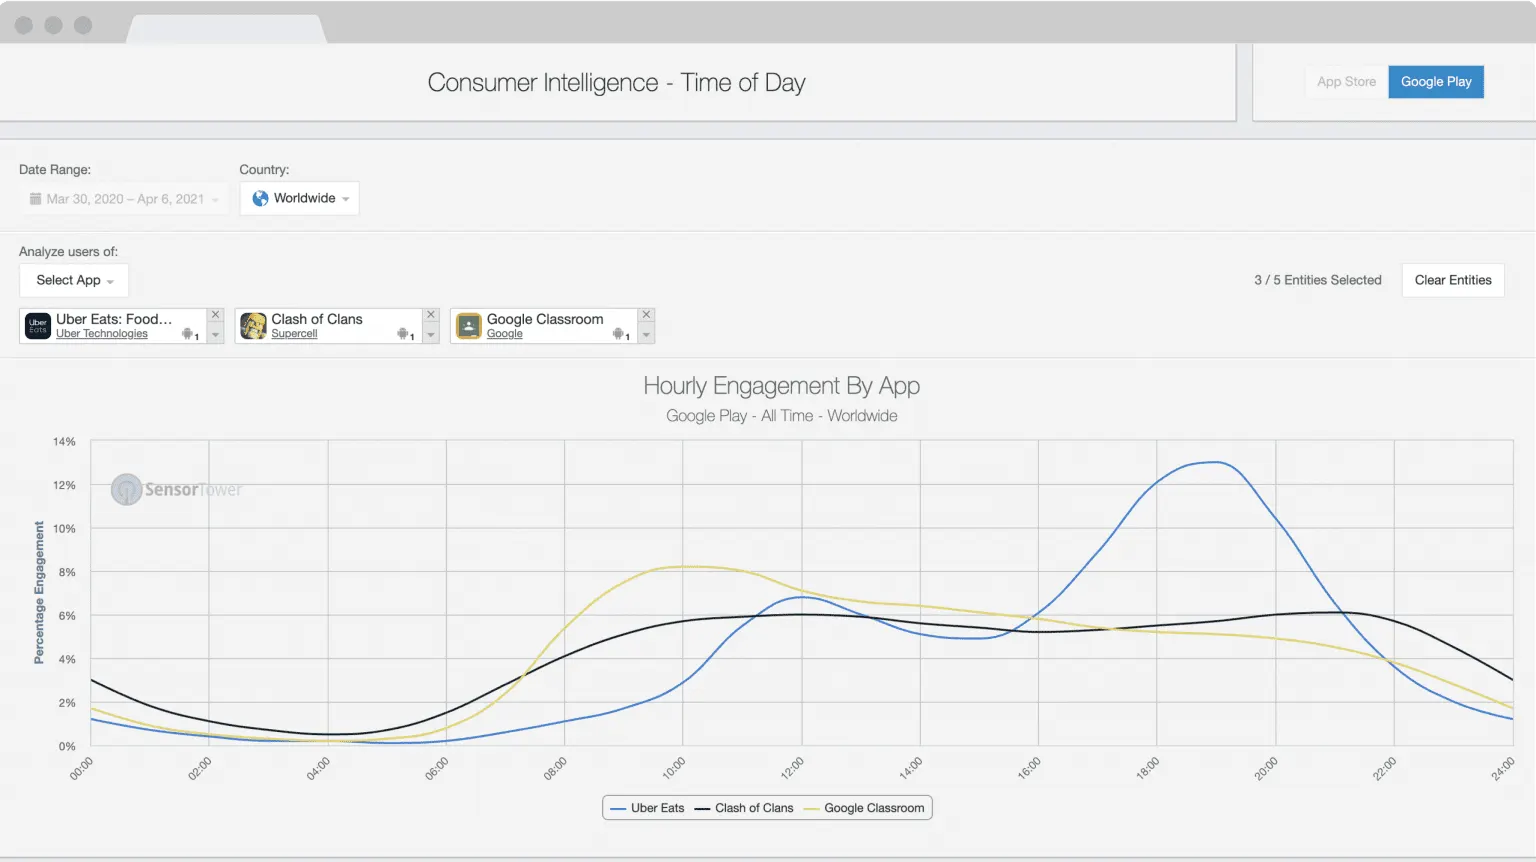
Task: Switch to the App Store tab
Action: pyautogui.click(x=1346, y=82)
